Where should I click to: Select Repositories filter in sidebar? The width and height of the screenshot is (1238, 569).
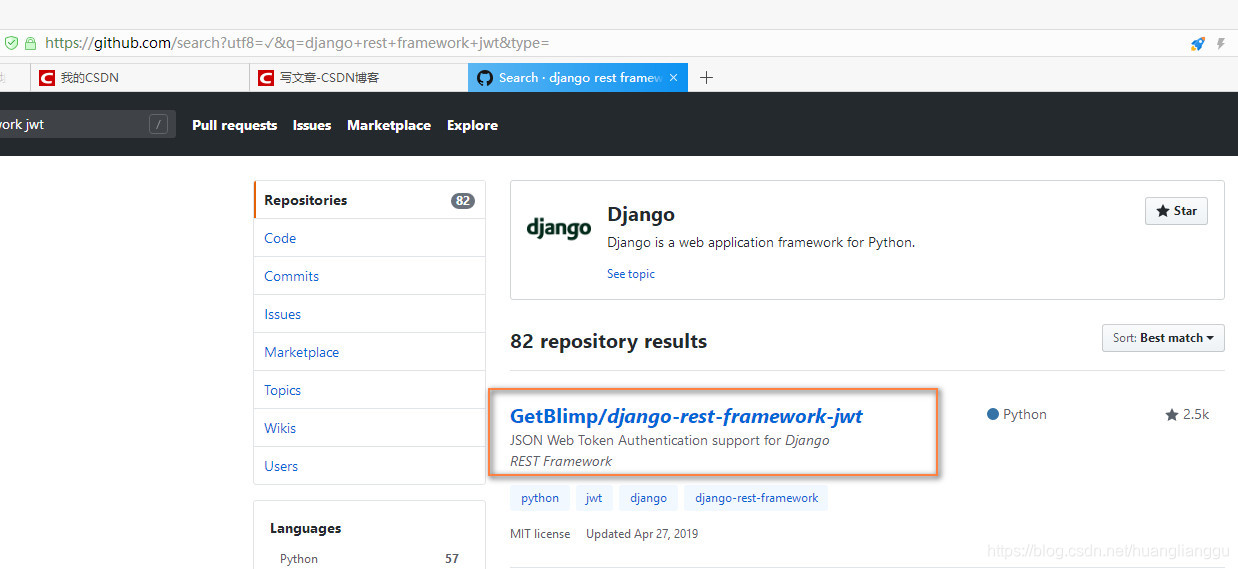[369, 200]
